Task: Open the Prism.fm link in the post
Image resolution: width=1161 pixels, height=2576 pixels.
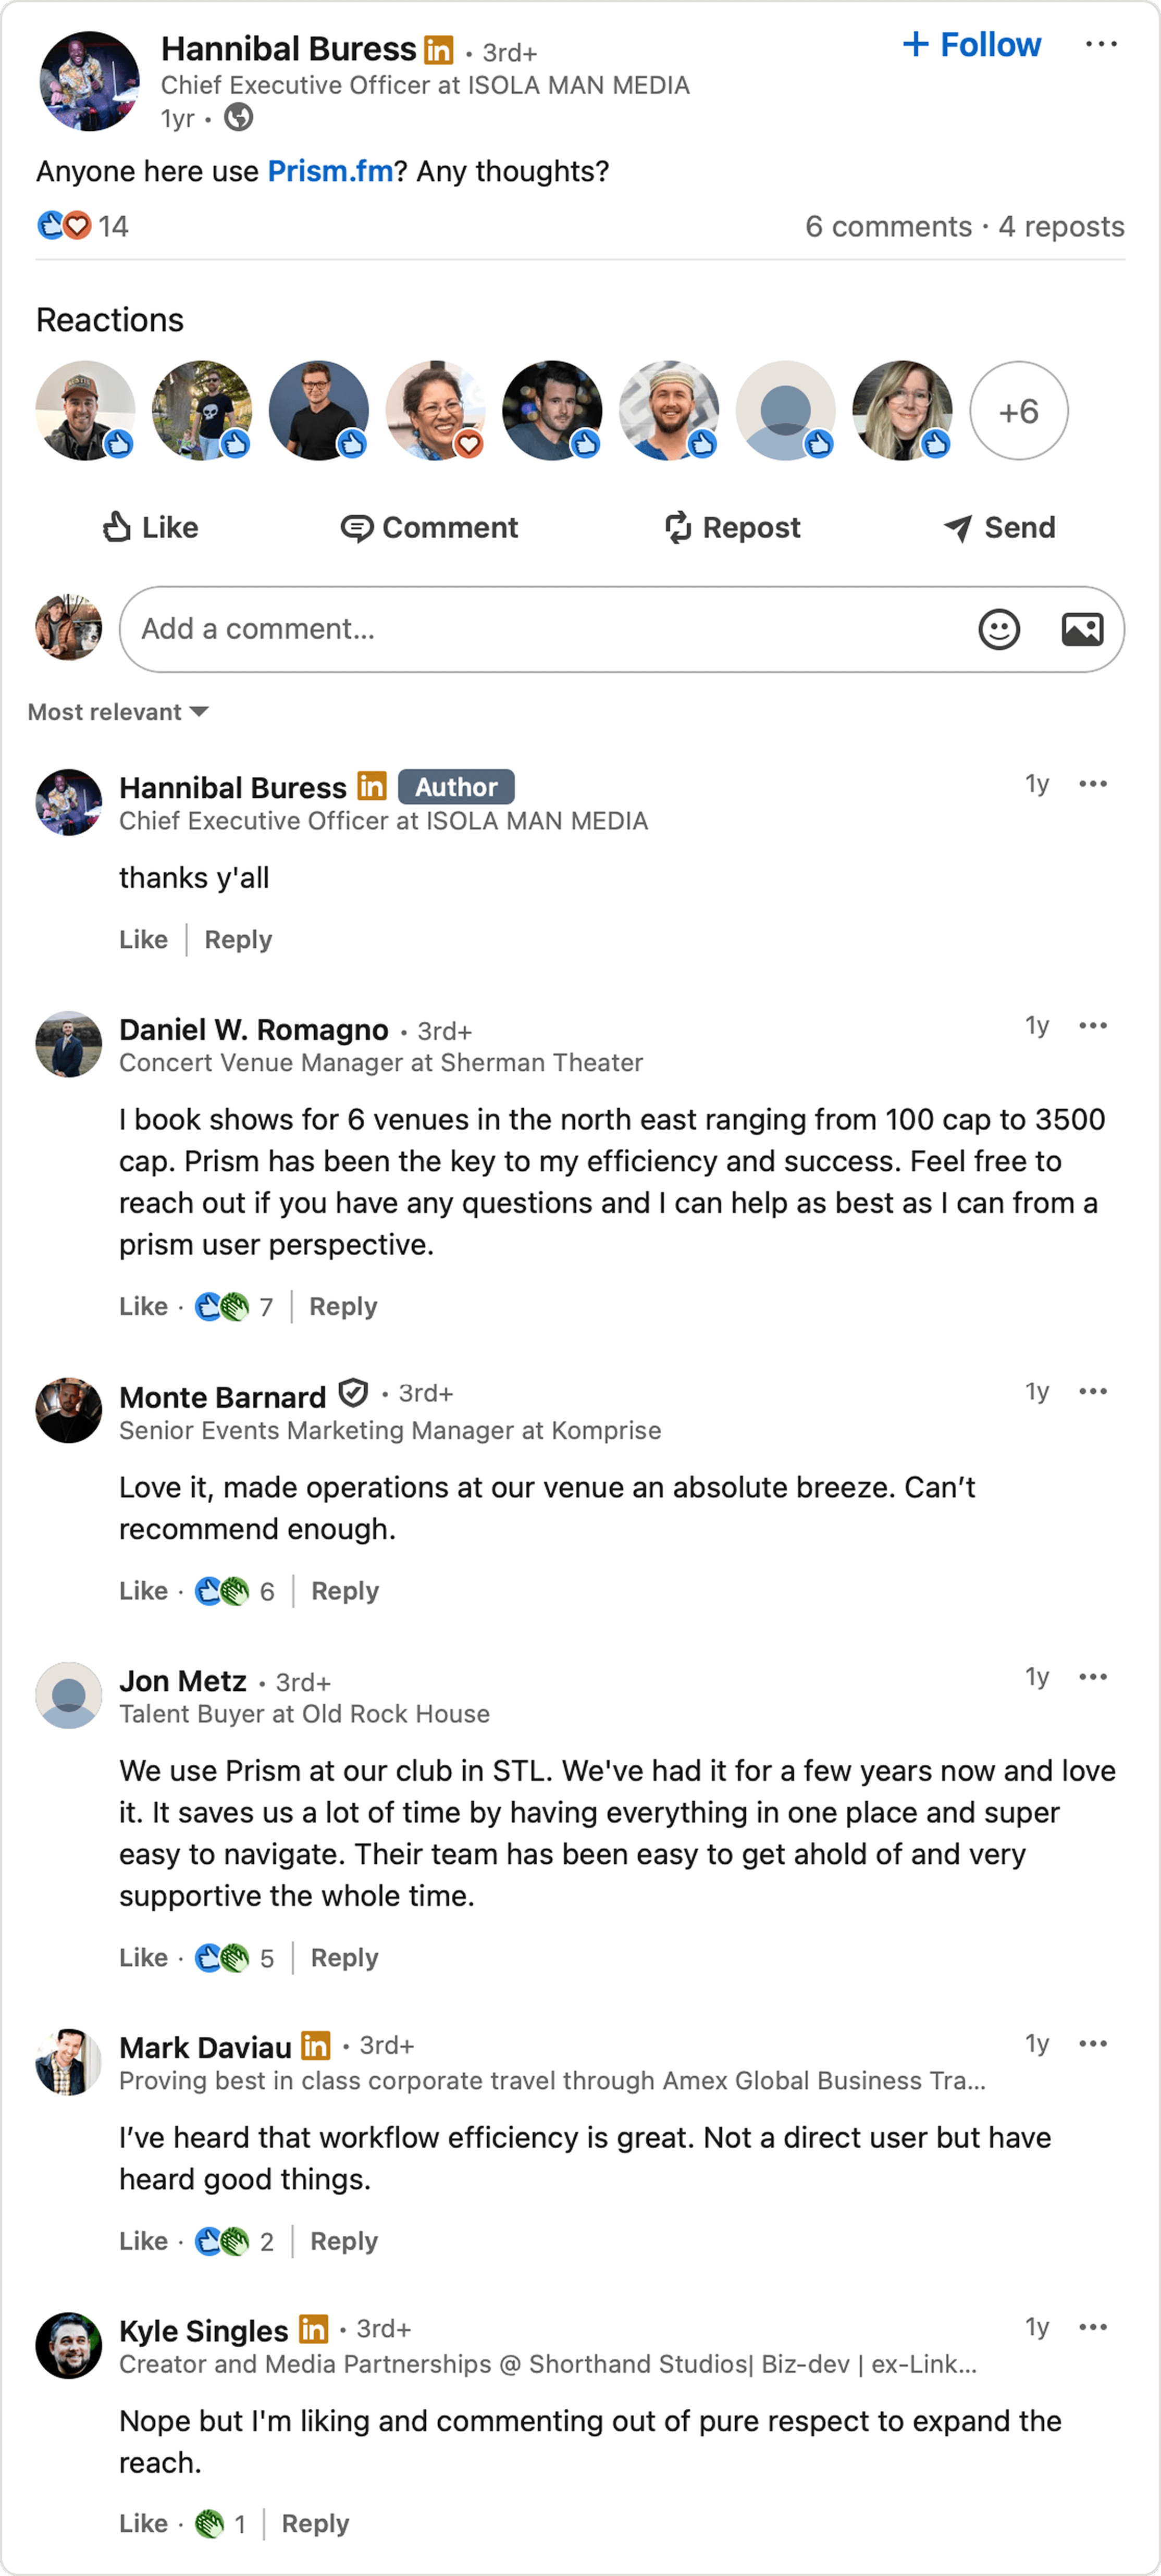Action: (330, 171)
